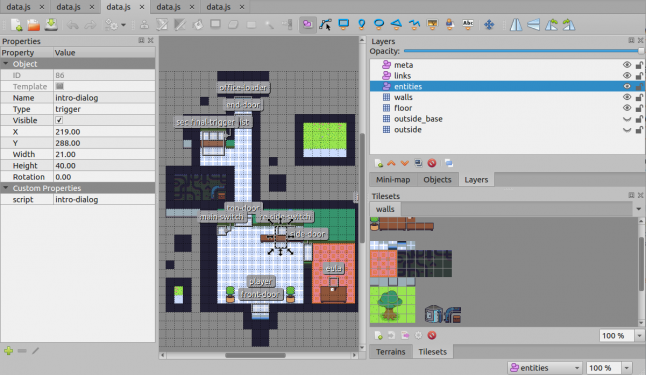Click the Remove Layer red icon
The image size is (646, 375).
click(x=431, y=163)
